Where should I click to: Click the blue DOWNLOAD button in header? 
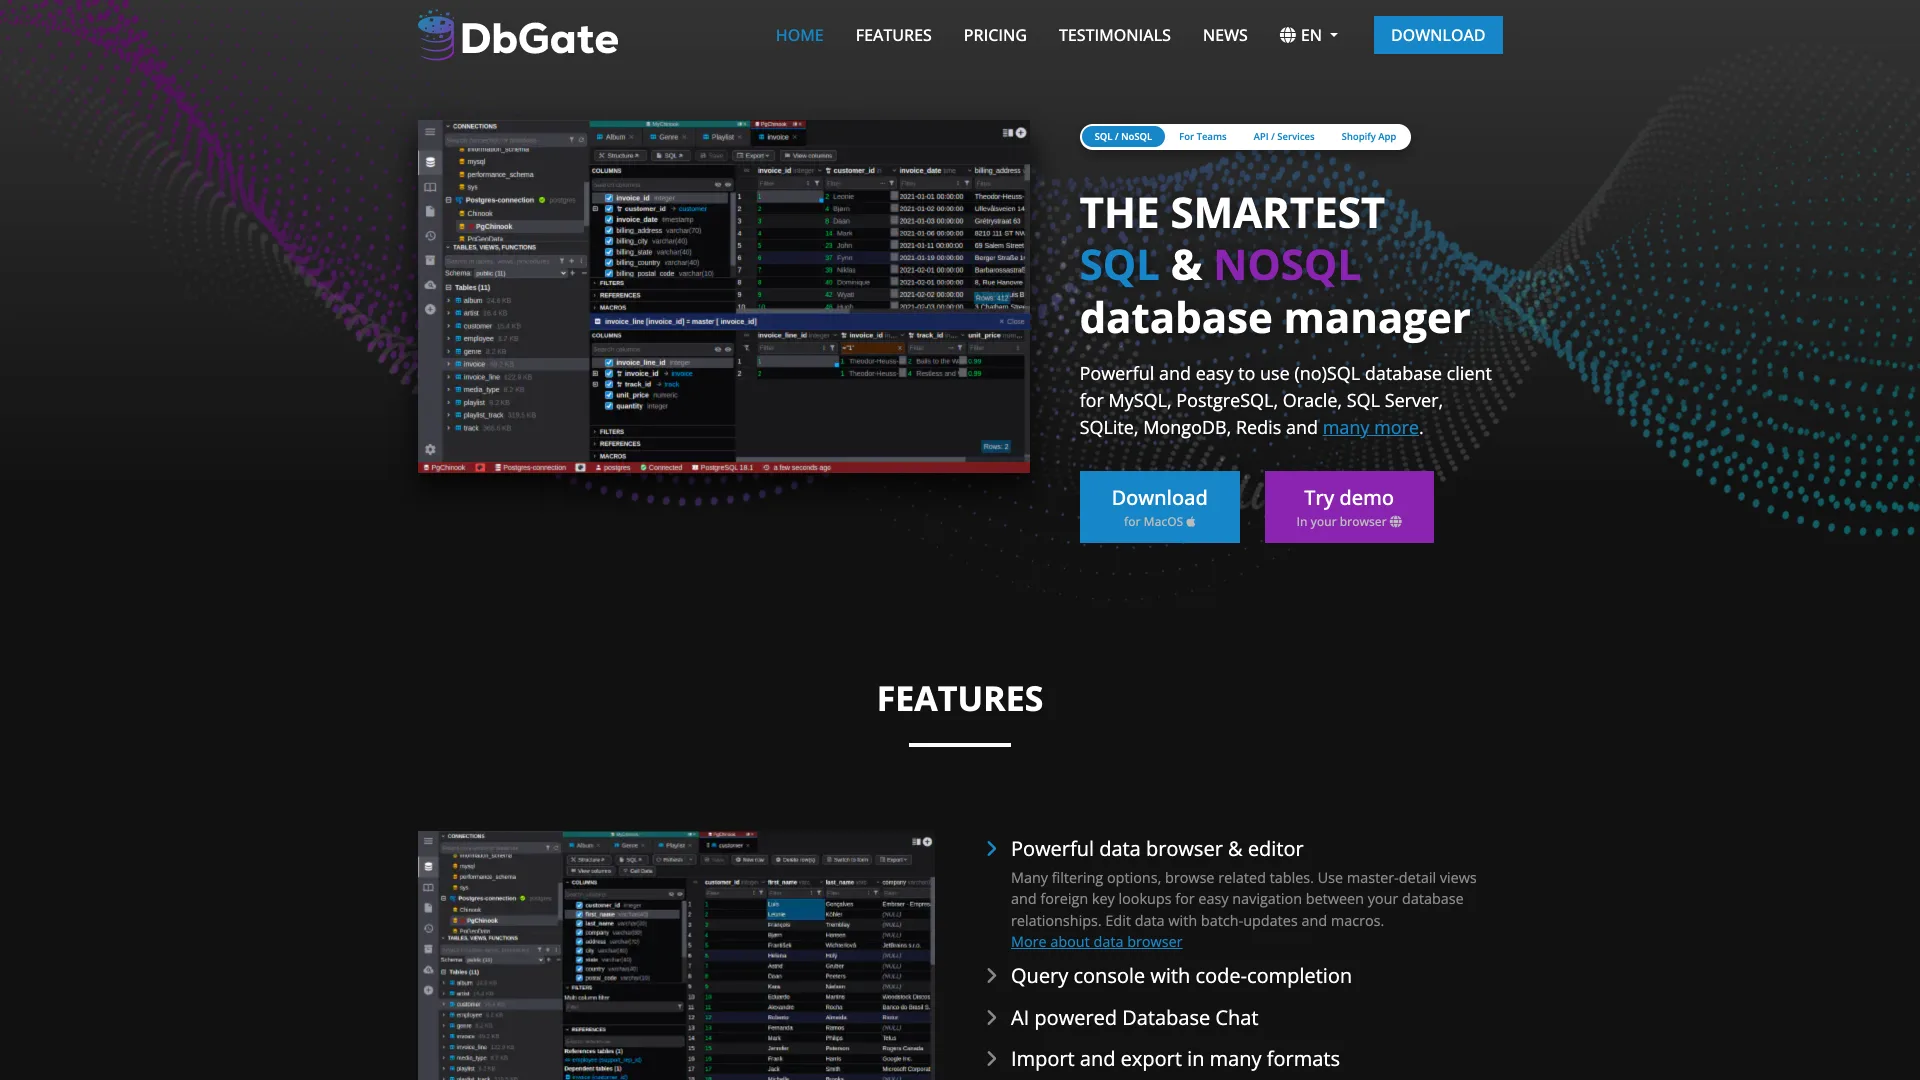[1438, 35]
